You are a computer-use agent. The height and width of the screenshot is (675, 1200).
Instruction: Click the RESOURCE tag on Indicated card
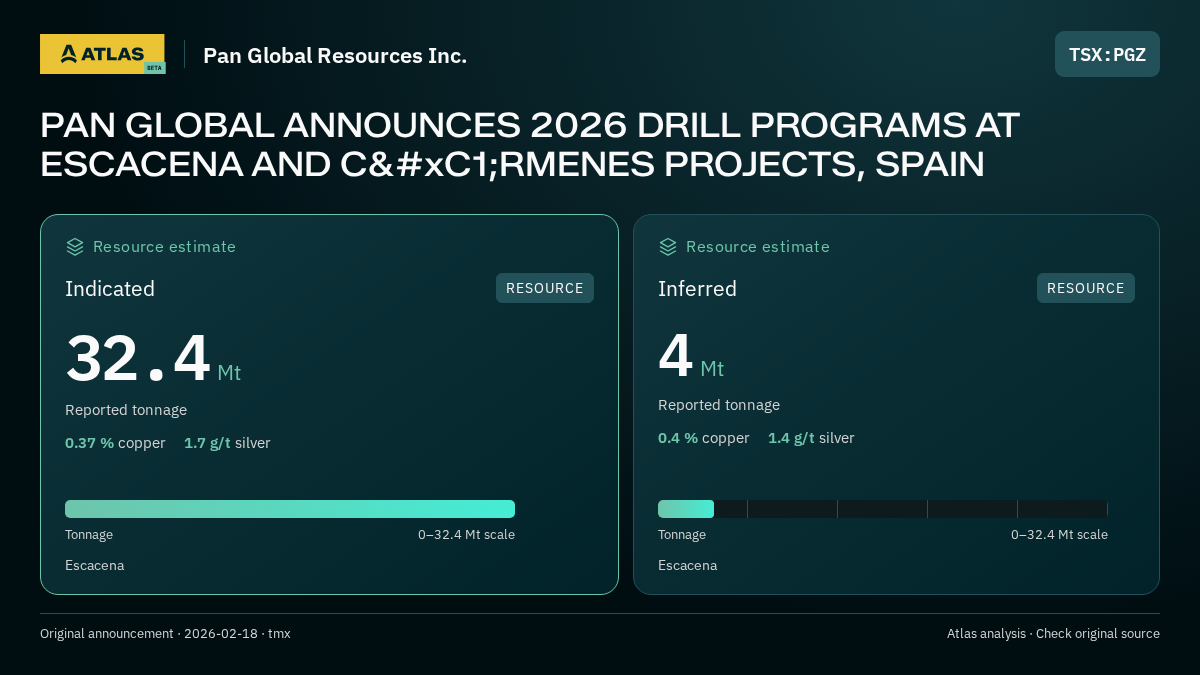tap(545, 288)
